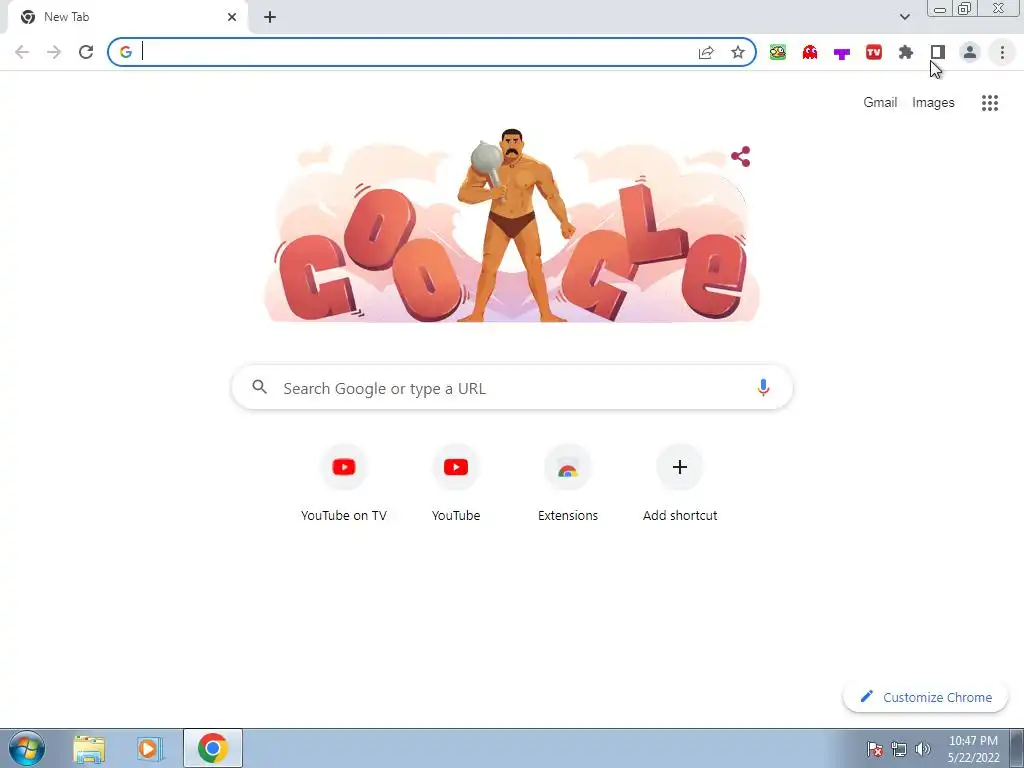Open a new tab with plus button
Screen dimensions: 1024x768
point(270,17)
